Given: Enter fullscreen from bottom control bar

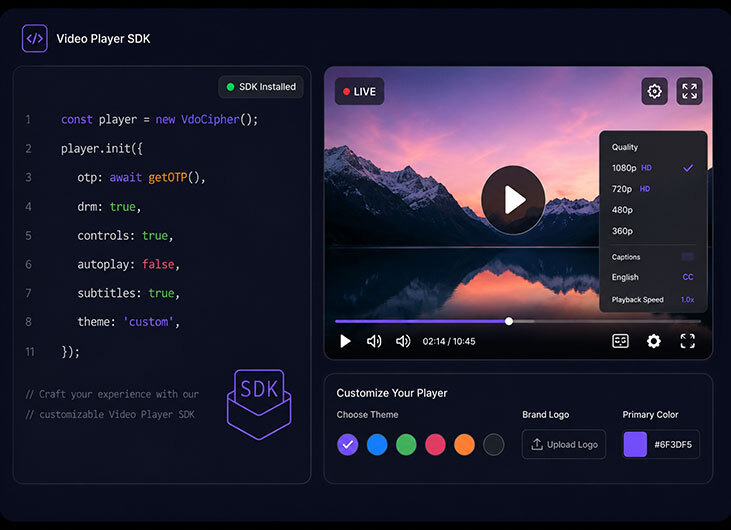Looking at the screenshot, I should (688, 341).
